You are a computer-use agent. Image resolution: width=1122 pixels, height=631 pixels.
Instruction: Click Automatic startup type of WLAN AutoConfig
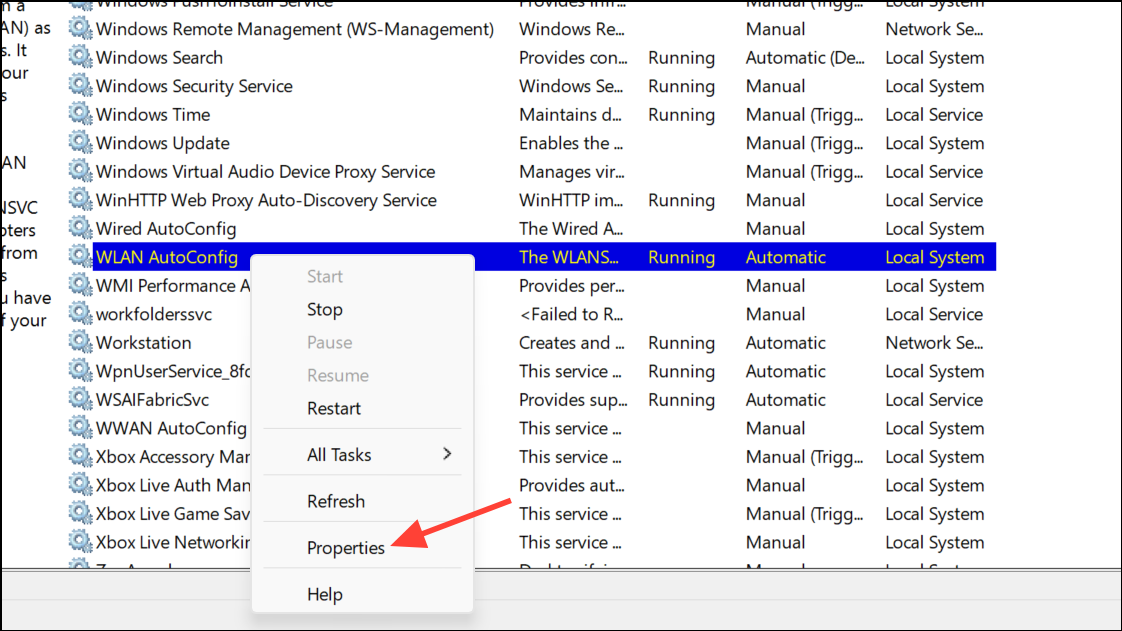[x=786, y=257]
